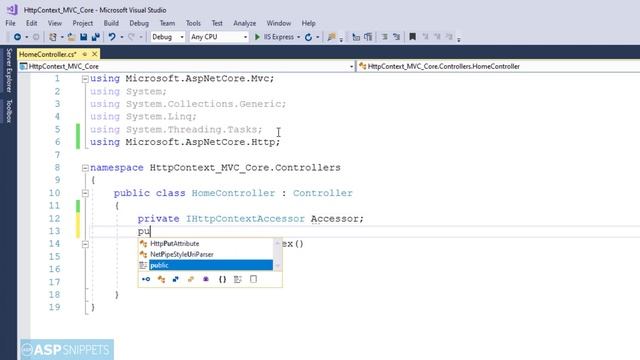Screen dimensions: 640x360
Task: Toggle the keywords filter in IntelliSense popup
Action: pyautogui.click(x=238, y=279)
